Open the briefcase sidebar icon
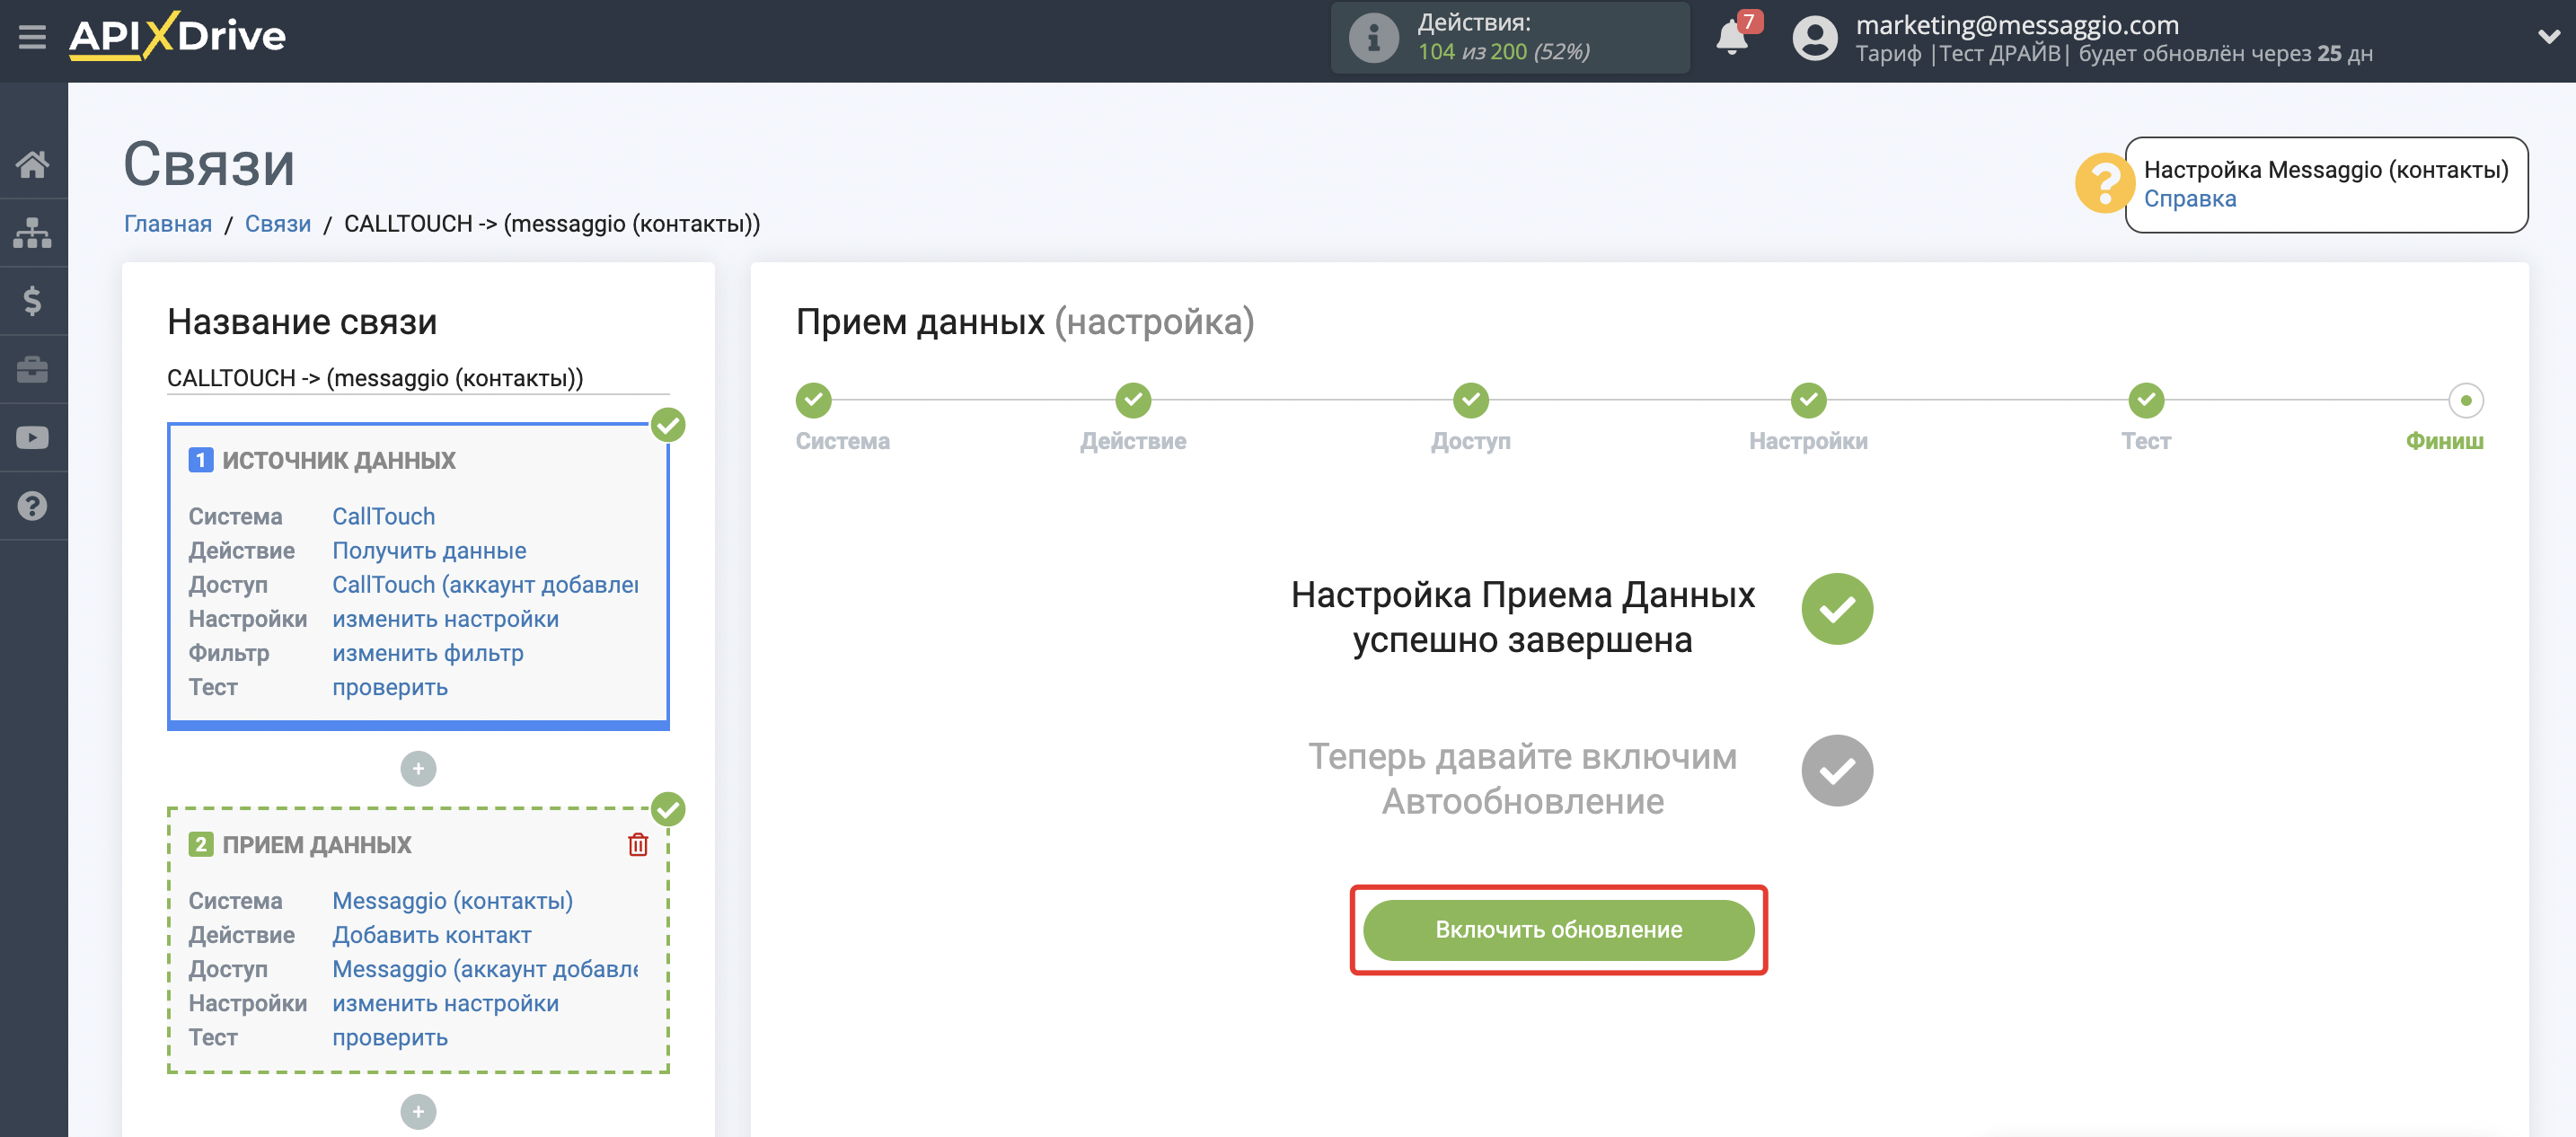 click(x=33, y=369)
